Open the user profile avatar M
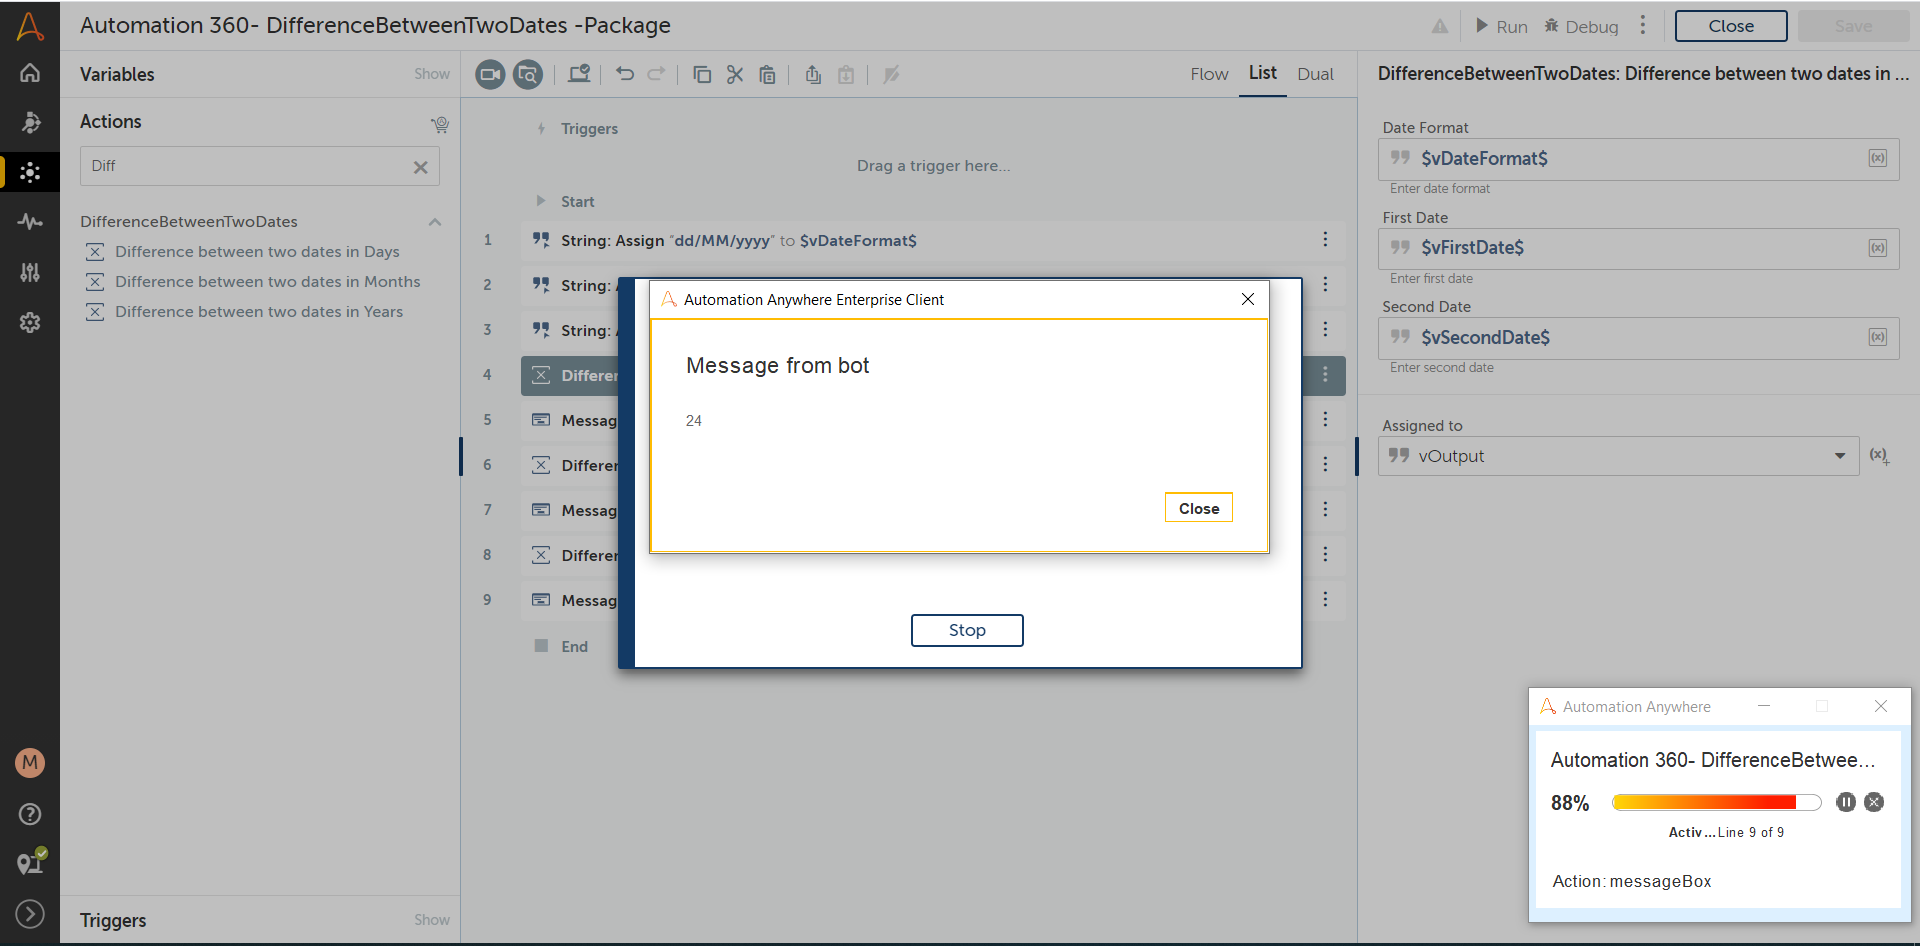The width and height of the screenshot is (1920, 946). [x=30, y=763]
